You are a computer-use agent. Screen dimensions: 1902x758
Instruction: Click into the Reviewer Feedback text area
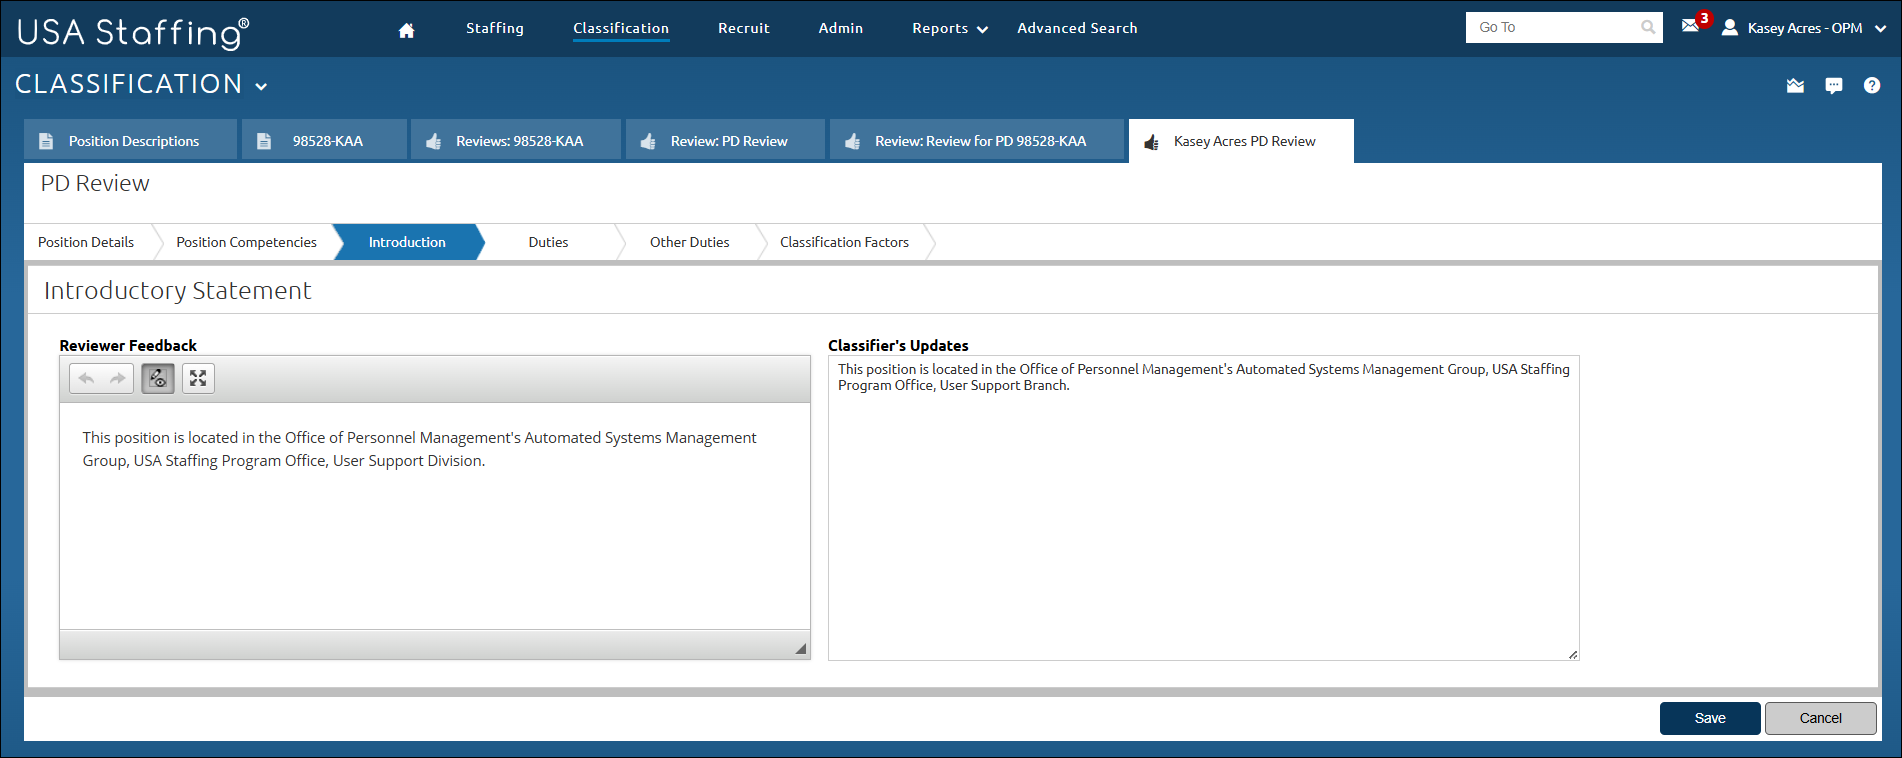[435, 515]
